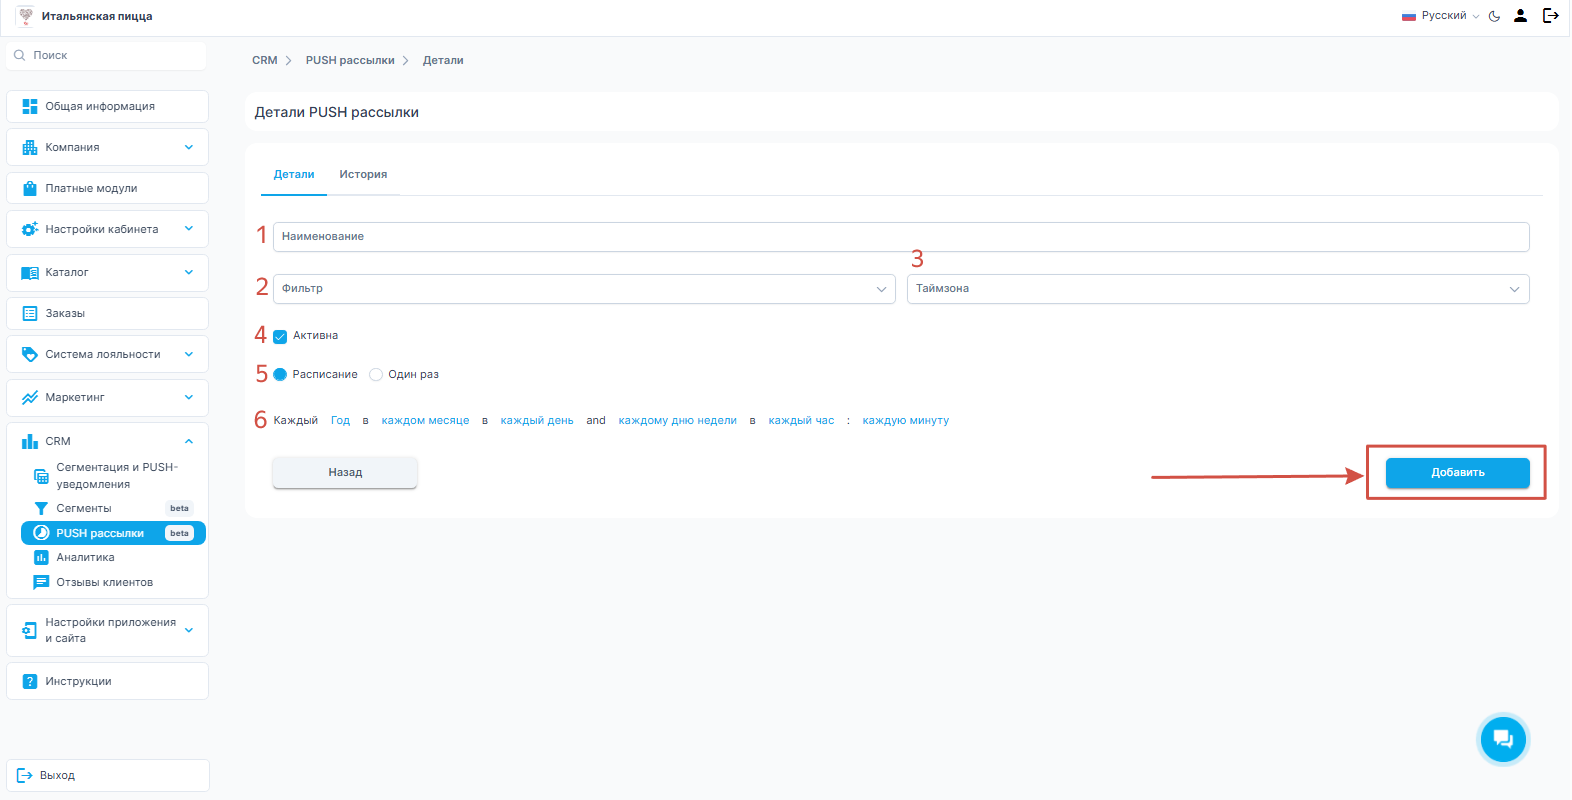Open the Таймзона dropdown
The image size is (1572, 800).
[x=1217, y=289]
